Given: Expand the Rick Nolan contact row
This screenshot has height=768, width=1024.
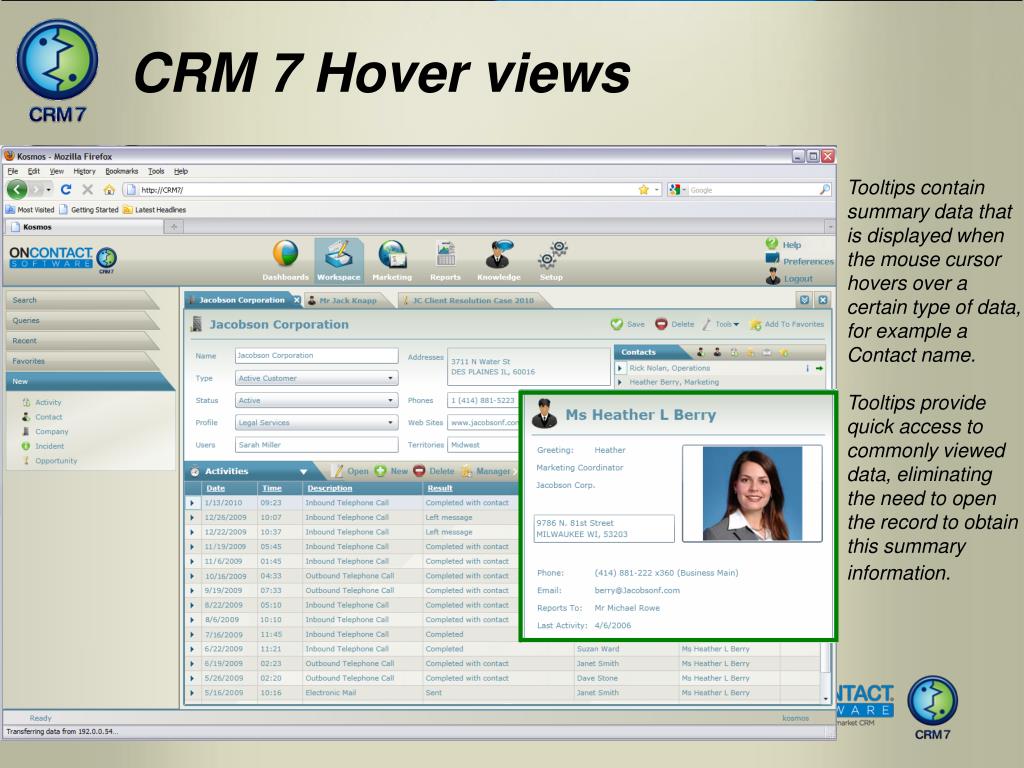Looking at the screenshot, I should pyautogui.click(x=620, y=368).
